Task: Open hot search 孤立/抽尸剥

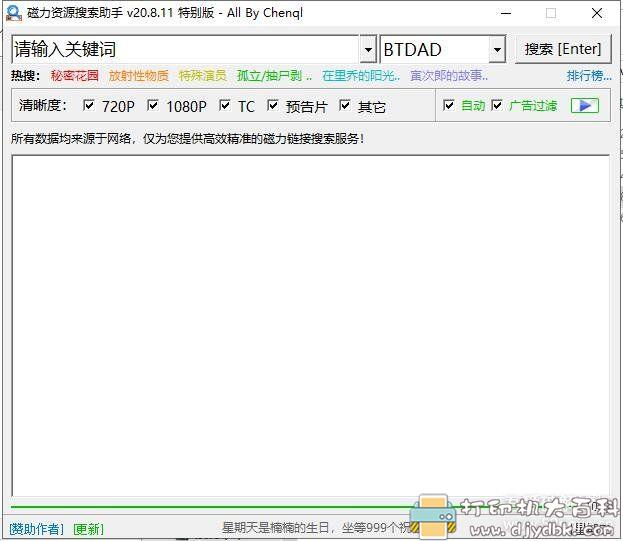Action: click(x=274, y=75)
